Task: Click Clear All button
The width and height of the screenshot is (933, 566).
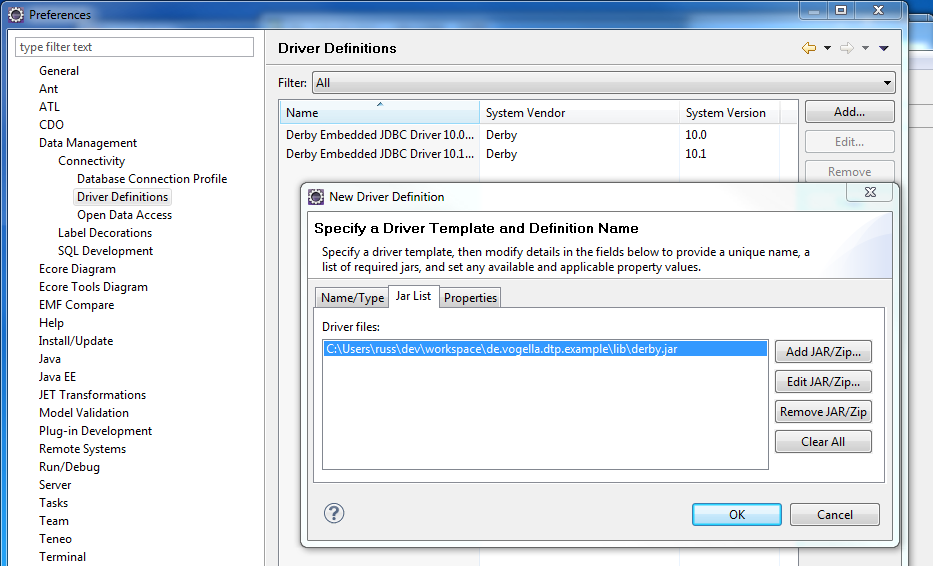Action: click(x=823, y=442)
